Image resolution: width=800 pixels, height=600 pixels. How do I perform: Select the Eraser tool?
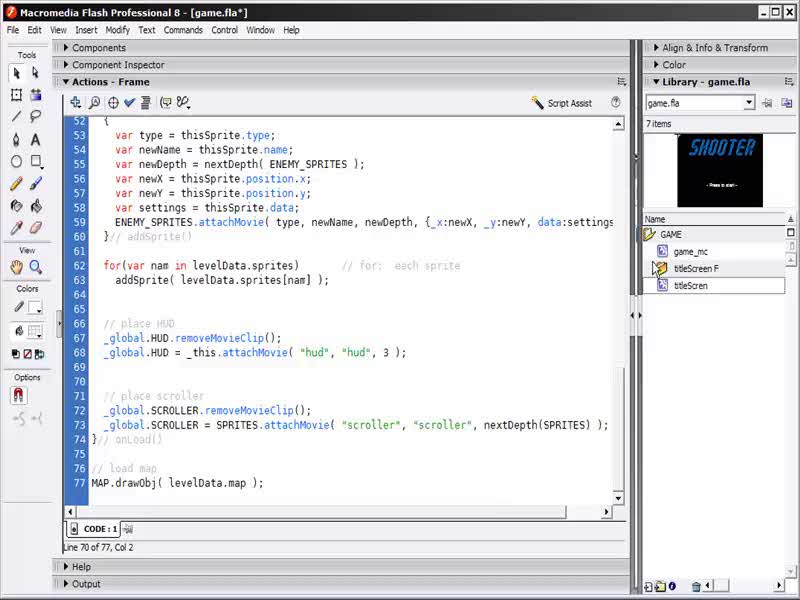(x=36, y=228)
